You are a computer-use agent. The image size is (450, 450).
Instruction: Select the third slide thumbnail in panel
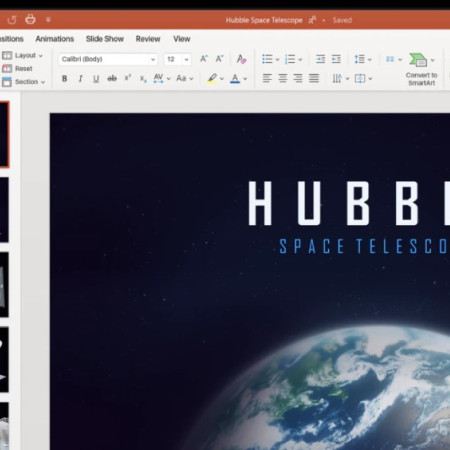click(4, 284)
